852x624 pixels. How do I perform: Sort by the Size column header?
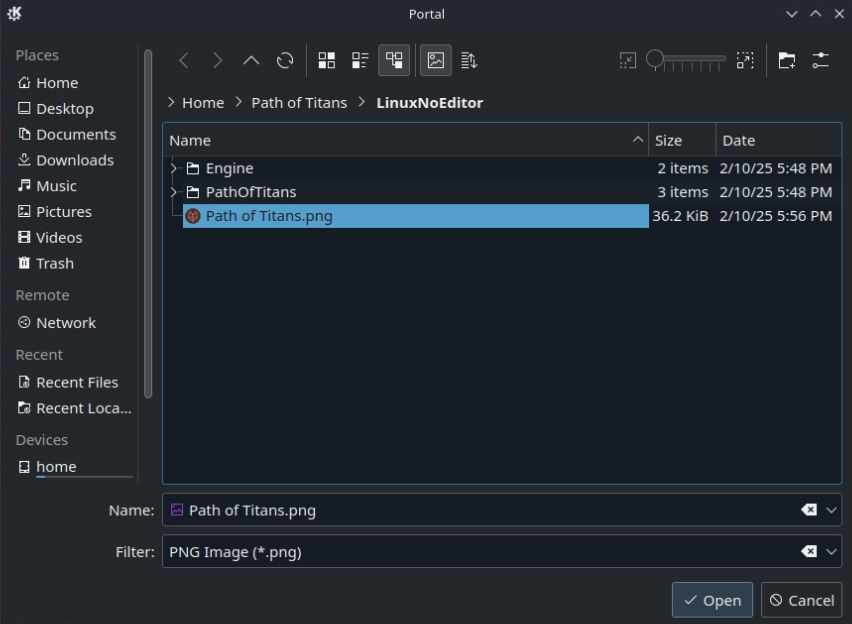click(x=682, y=140)
